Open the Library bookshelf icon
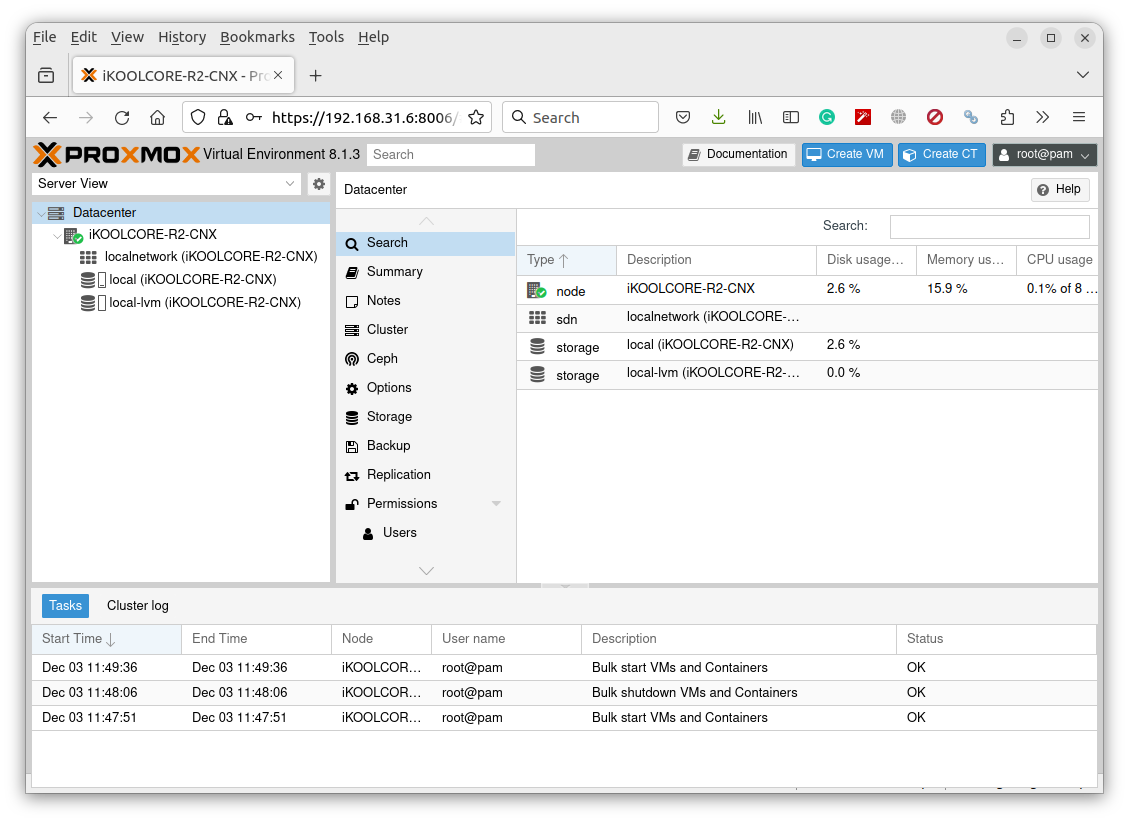This screenshot has height=822, width=1129. pyautogui.click(x=755, y=117)
